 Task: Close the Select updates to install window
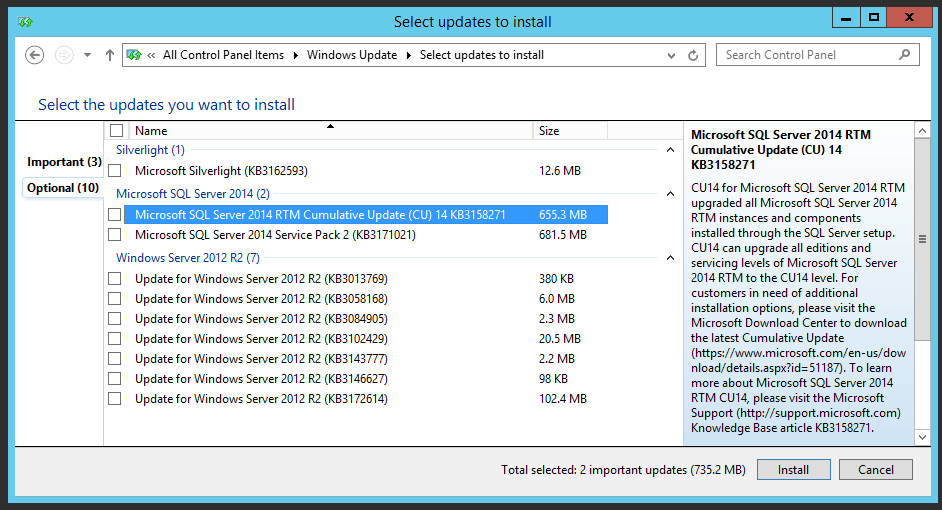(x=910, y=17)
